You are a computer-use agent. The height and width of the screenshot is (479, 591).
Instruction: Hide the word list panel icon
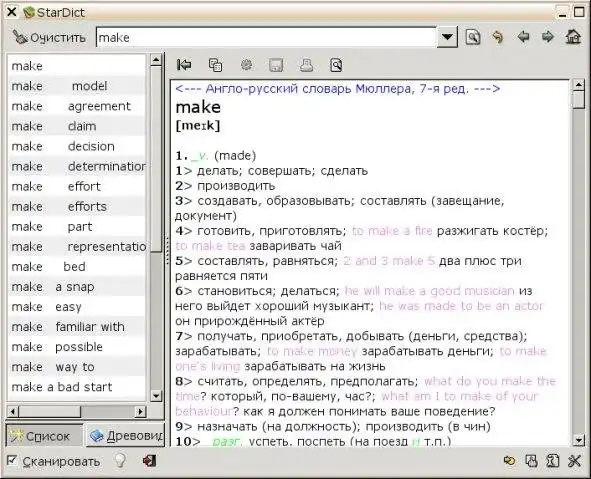(x=184, y=65)
